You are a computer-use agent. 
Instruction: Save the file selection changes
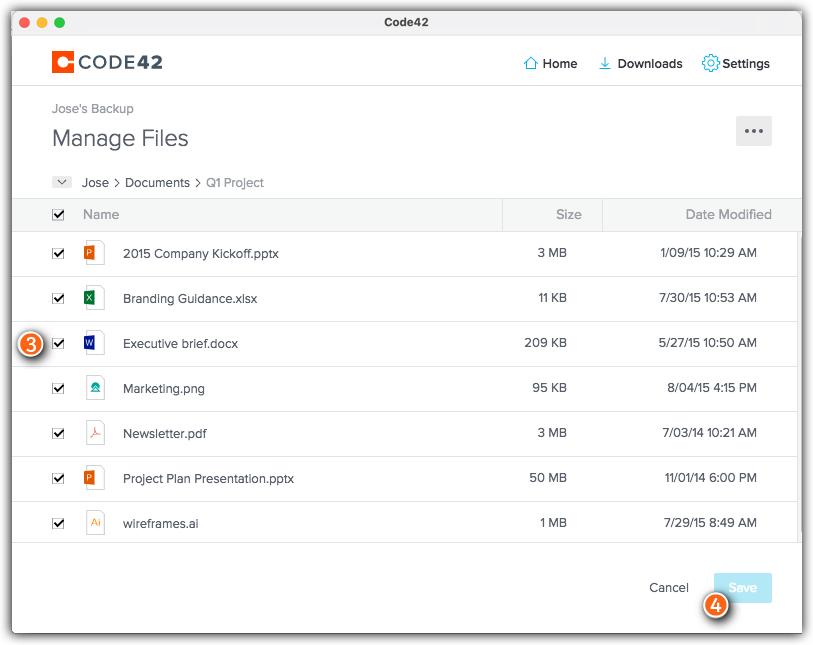coord(742,587)
